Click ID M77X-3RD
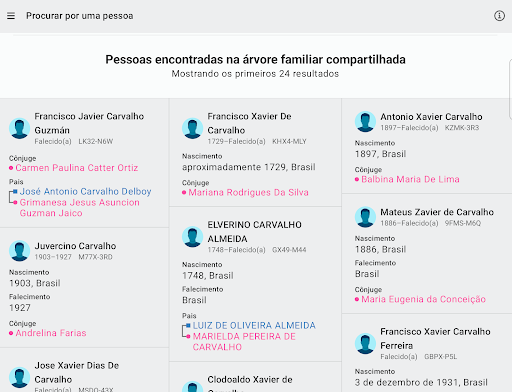Screen dimensions: 512x392 click(95, 257)
